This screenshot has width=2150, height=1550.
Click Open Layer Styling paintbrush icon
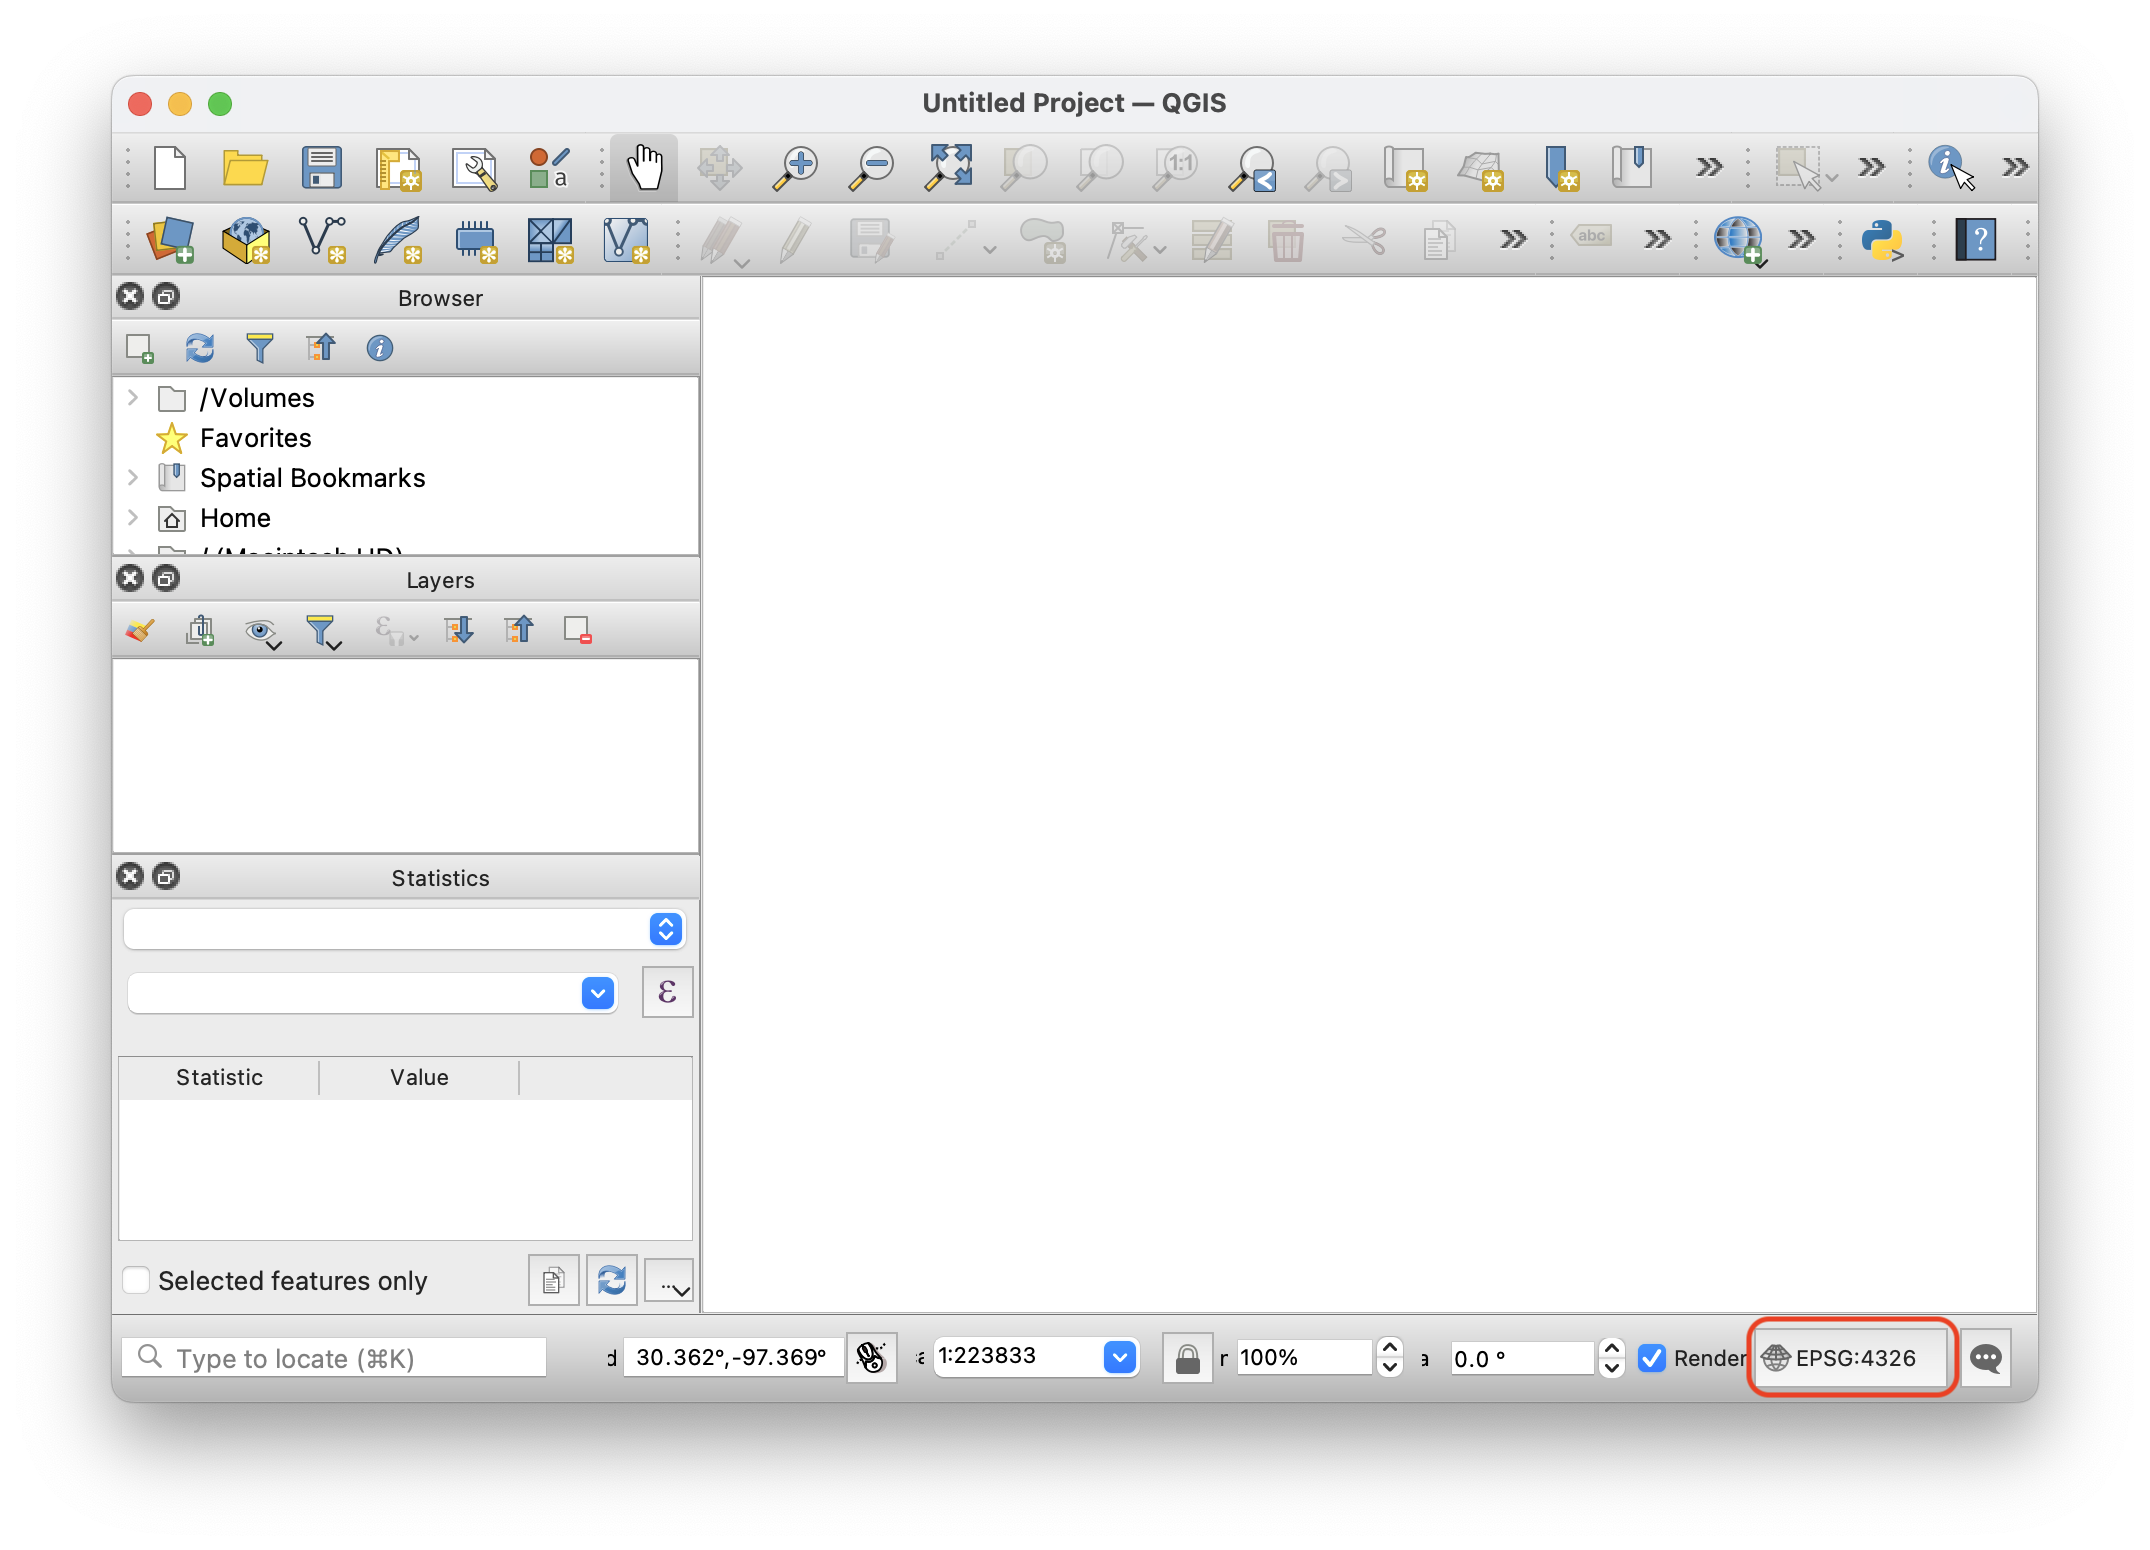[140, 630]
